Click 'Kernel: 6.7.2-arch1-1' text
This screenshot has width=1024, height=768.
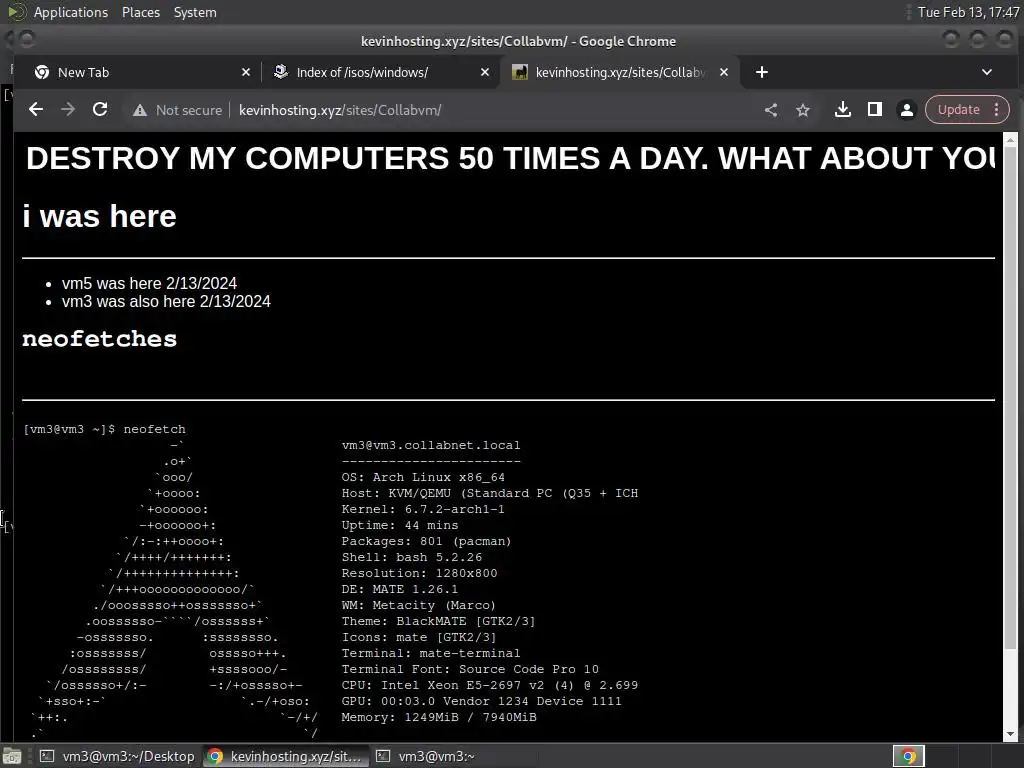[x=423, y=509]
